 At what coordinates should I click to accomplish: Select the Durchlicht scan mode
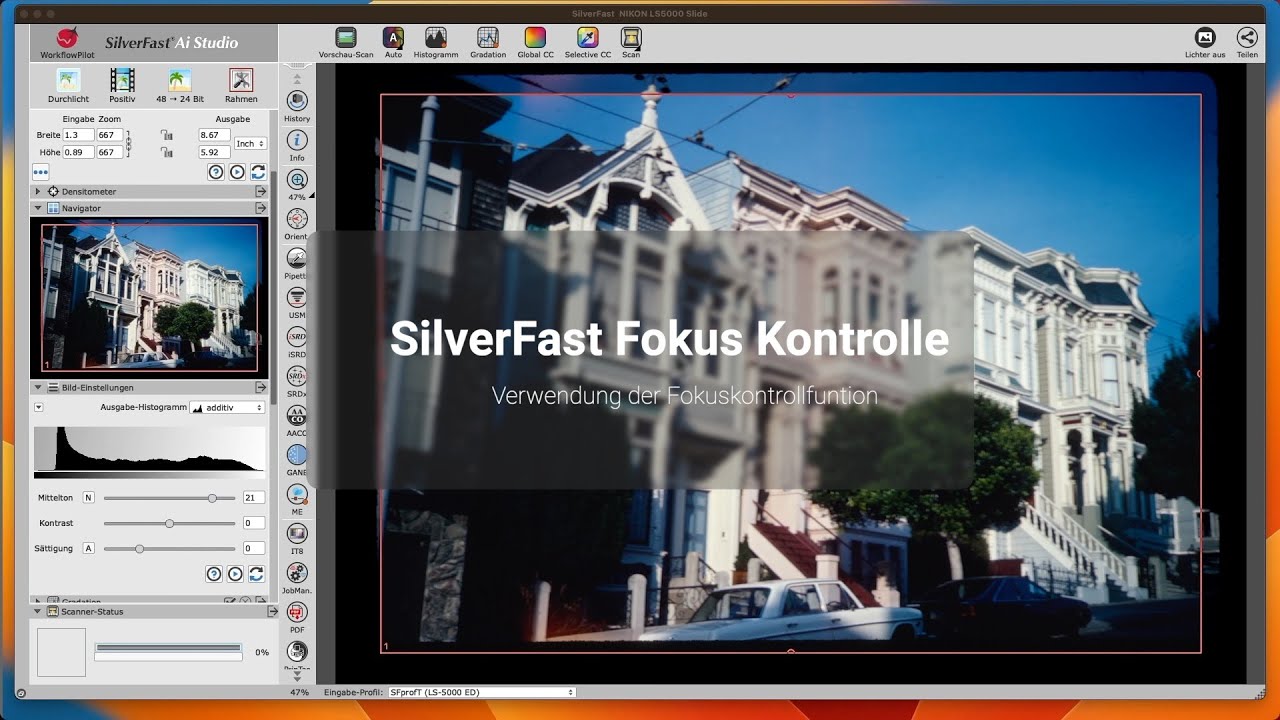tap(68, 86)
